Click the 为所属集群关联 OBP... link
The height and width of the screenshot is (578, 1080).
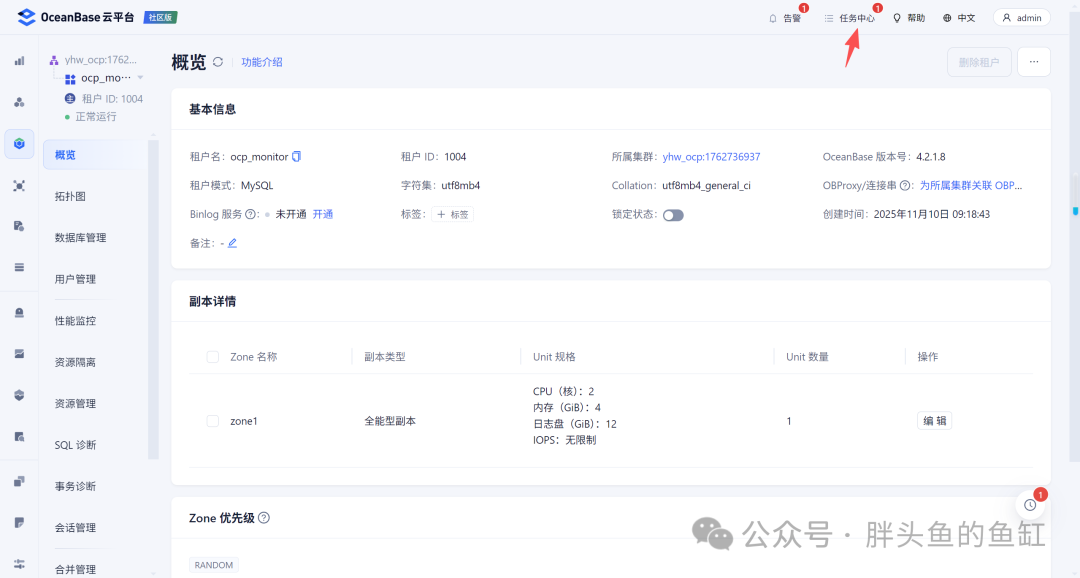(x=971, y=185)
